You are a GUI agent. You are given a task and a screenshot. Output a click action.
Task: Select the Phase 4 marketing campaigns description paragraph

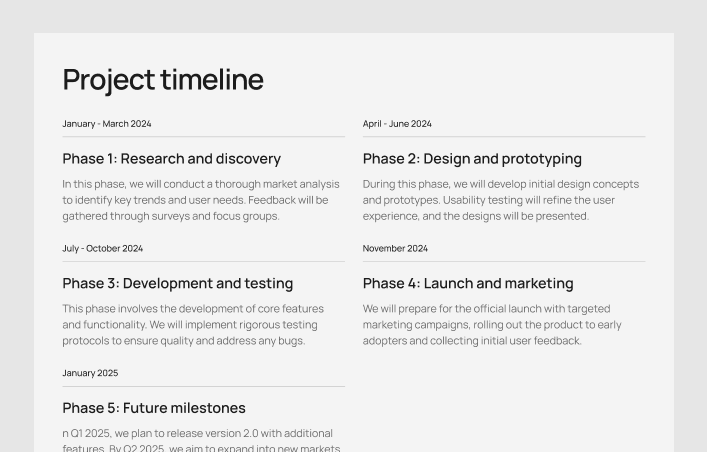492,325
